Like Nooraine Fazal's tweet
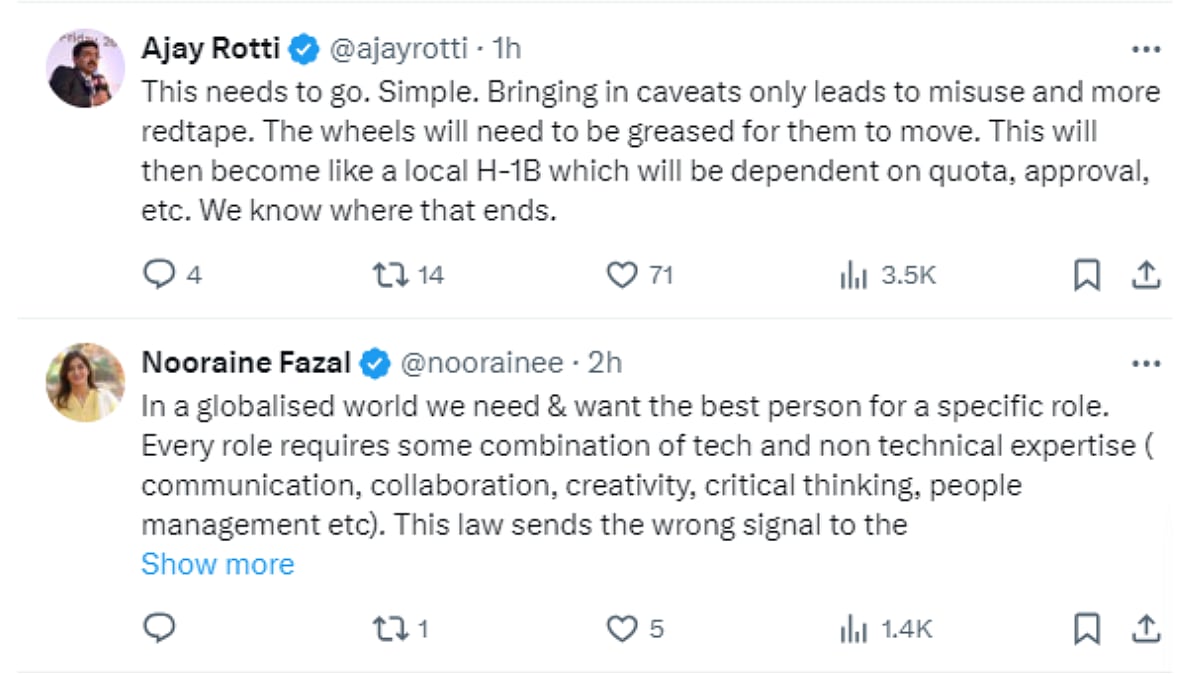Image resolution: width=1200 pixels, height=675 pixels. pos(623,628)
